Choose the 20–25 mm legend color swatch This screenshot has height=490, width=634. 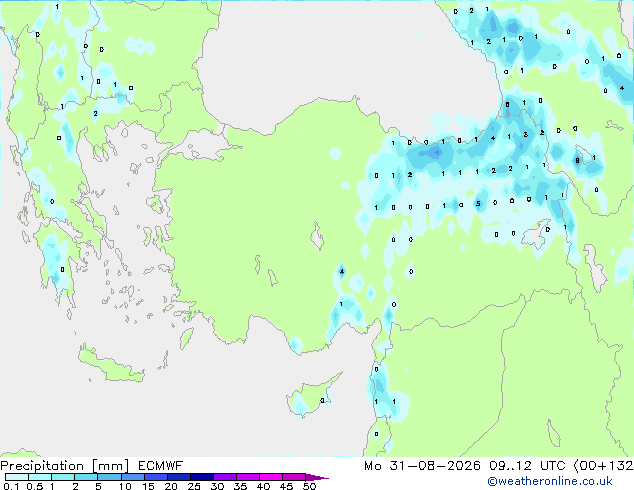(x=178, y=477)
